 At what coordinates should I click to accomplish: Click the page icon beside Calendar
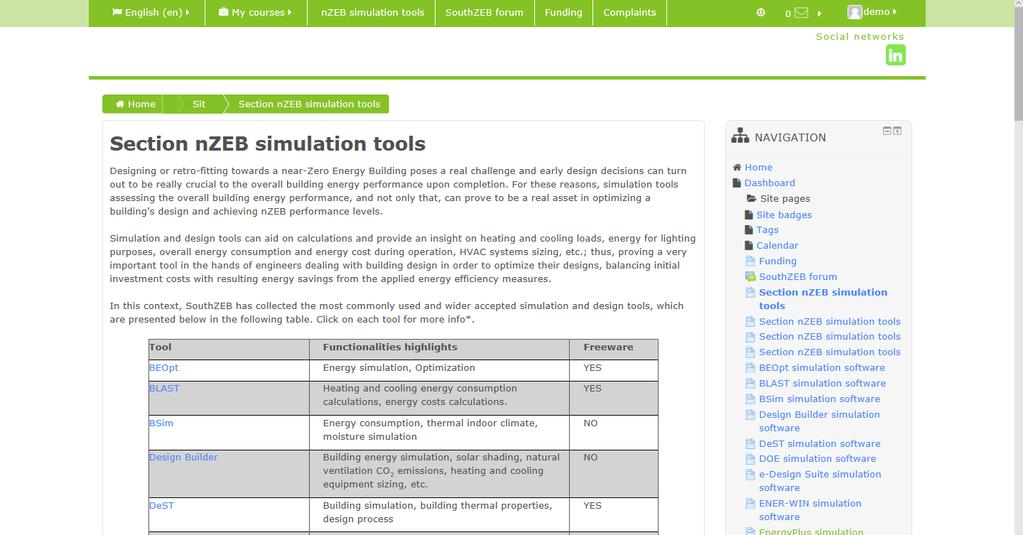749,245
